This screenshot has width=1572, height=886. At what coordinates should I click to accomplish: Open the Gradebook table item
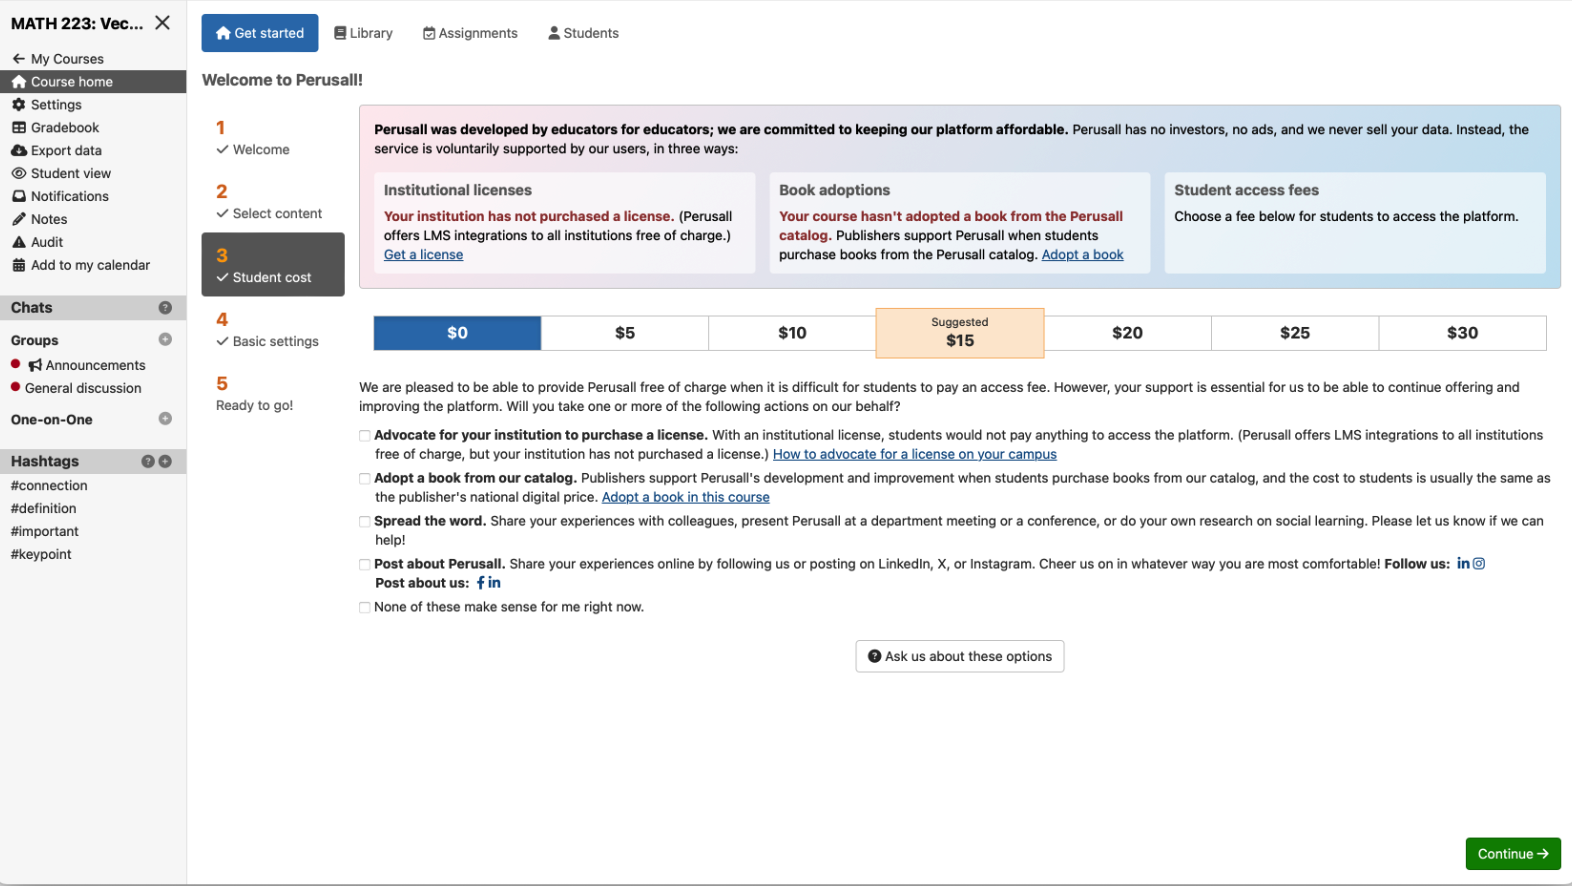[x=56, y=128]
